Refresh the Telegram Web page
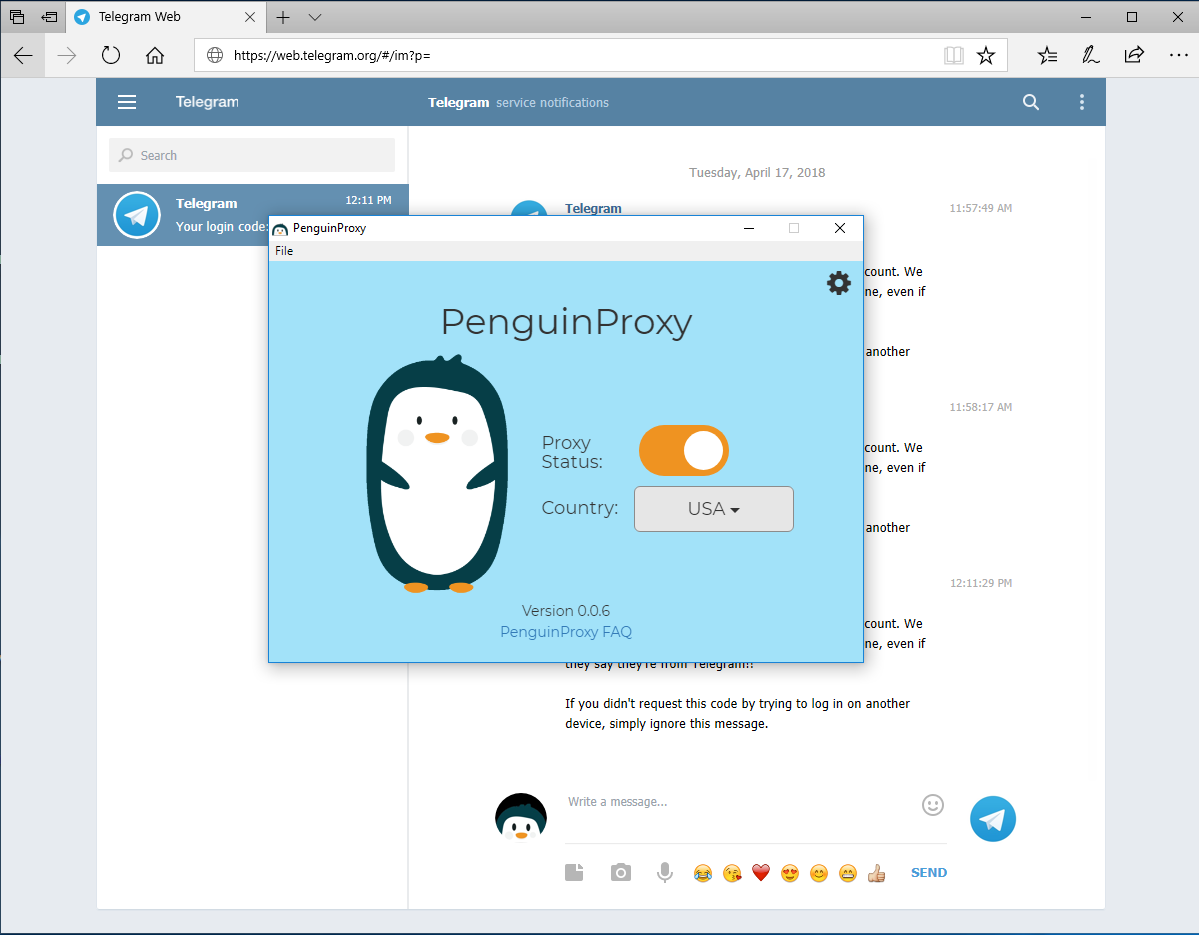 point(111,55)
